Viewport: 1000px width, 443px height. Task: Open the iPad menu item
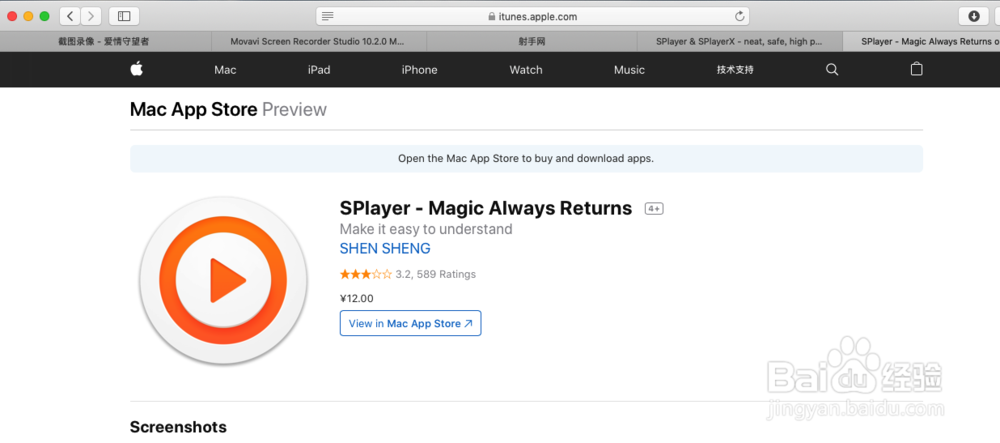point(319,69)
